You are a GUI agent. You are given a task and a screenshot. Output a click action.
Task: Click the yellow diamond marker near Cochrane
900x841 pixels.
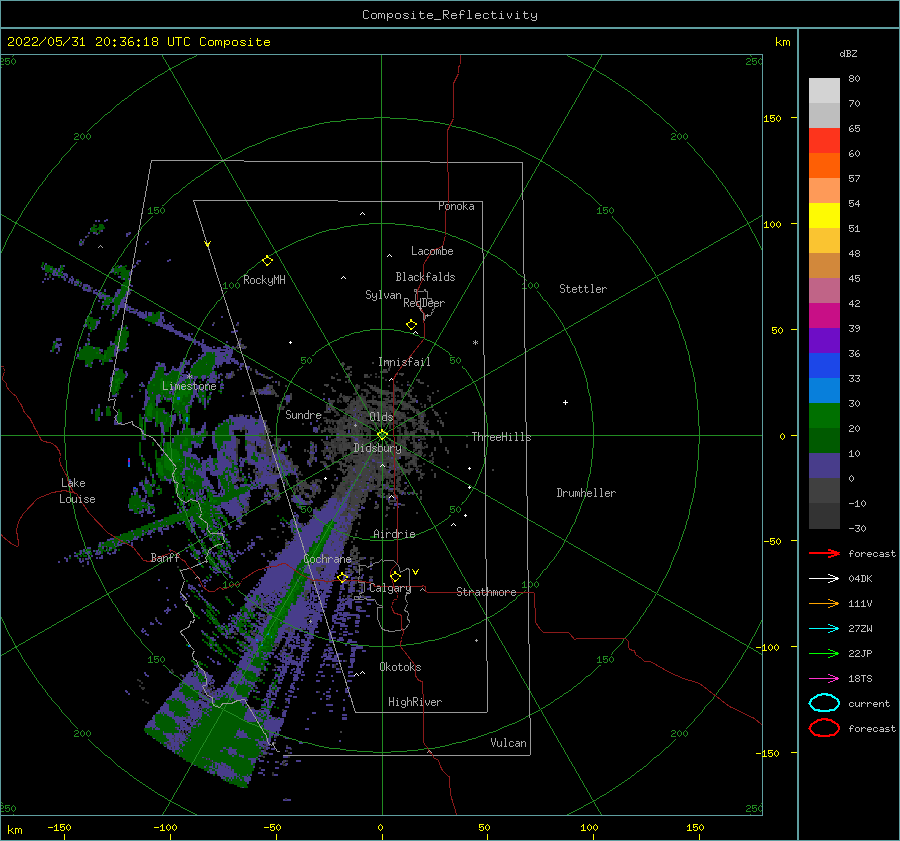(x=343, y=577)
